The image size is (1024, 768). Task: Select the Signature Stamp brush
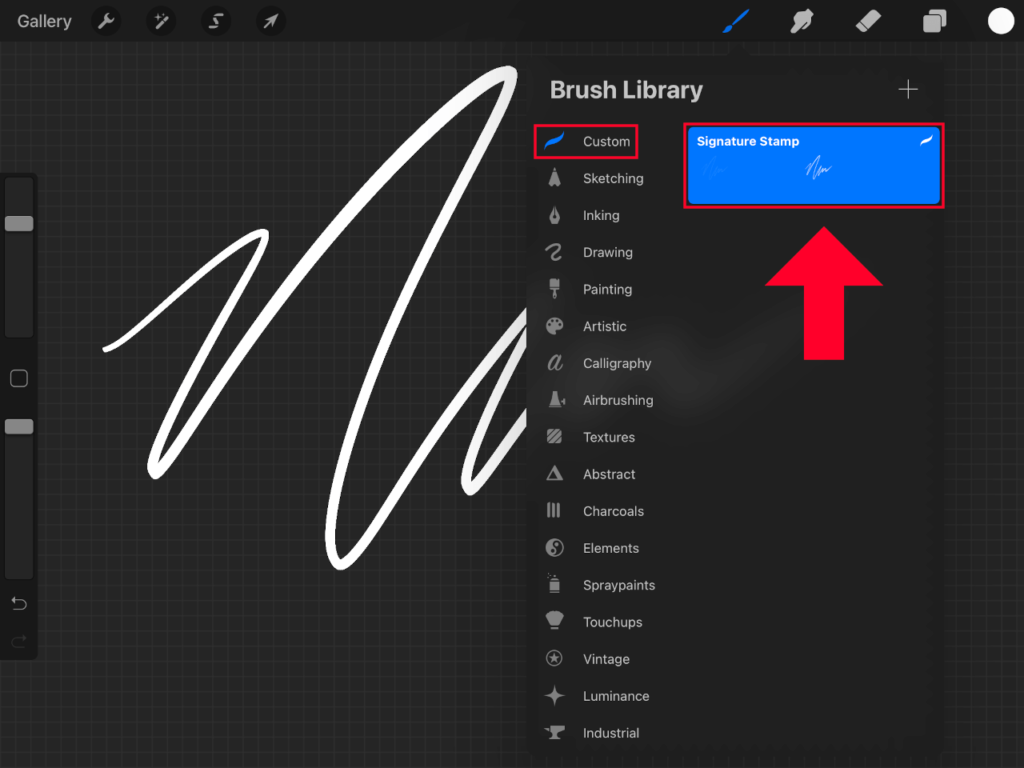tap(813, 166)
